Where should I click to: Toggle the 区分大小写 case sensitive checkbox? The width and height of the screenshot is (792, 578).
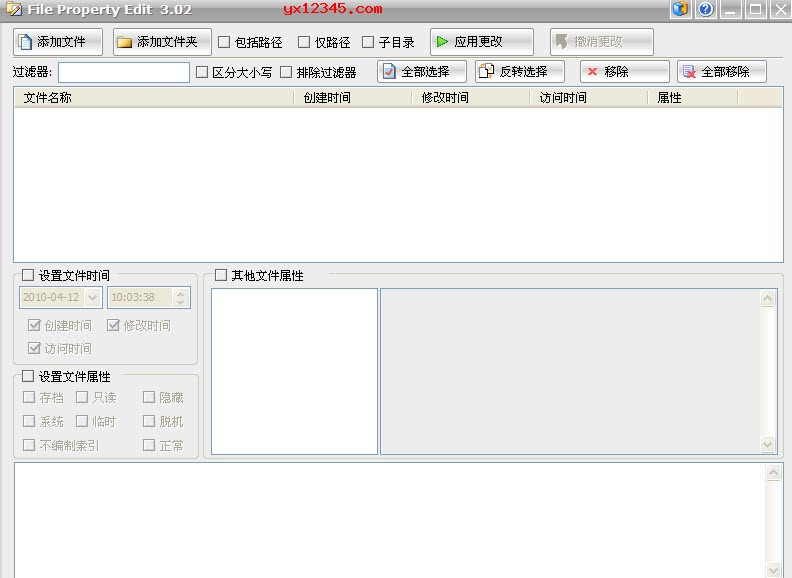[x=202, y=72]
